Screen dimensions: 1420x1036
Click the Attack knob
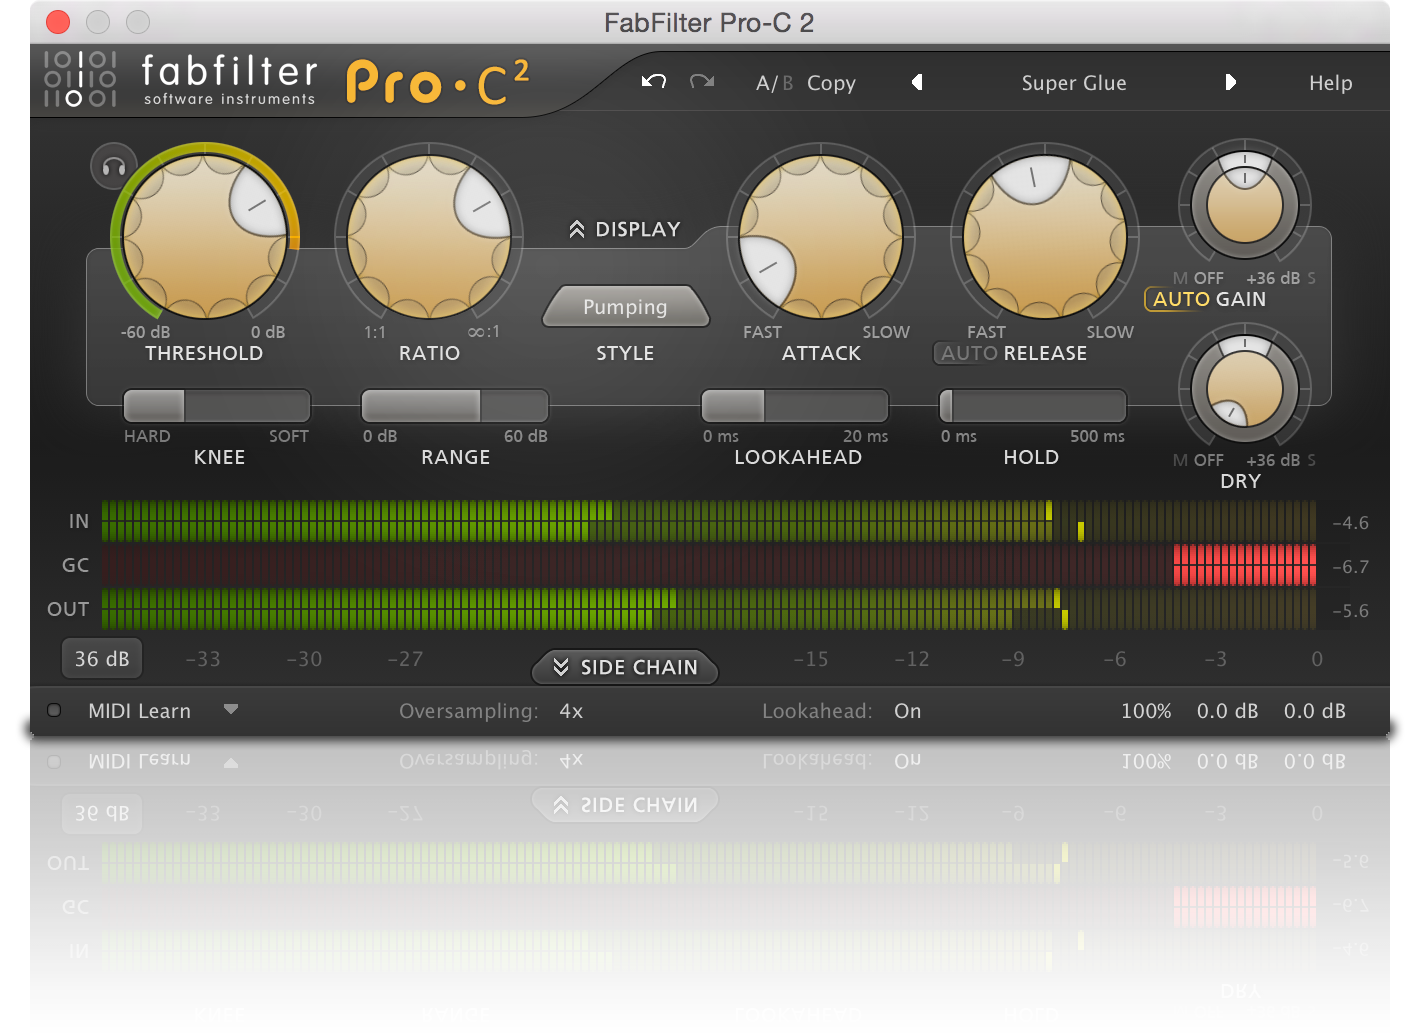point(821,237)
